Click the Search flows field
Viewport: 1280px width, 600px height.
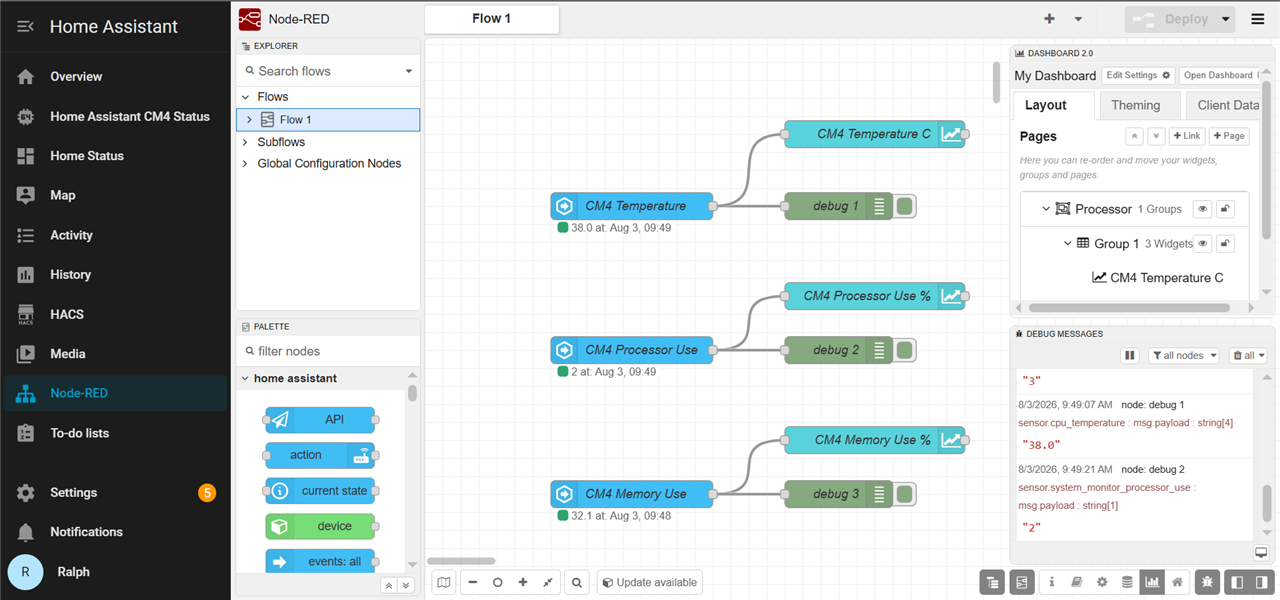[322, 71]
